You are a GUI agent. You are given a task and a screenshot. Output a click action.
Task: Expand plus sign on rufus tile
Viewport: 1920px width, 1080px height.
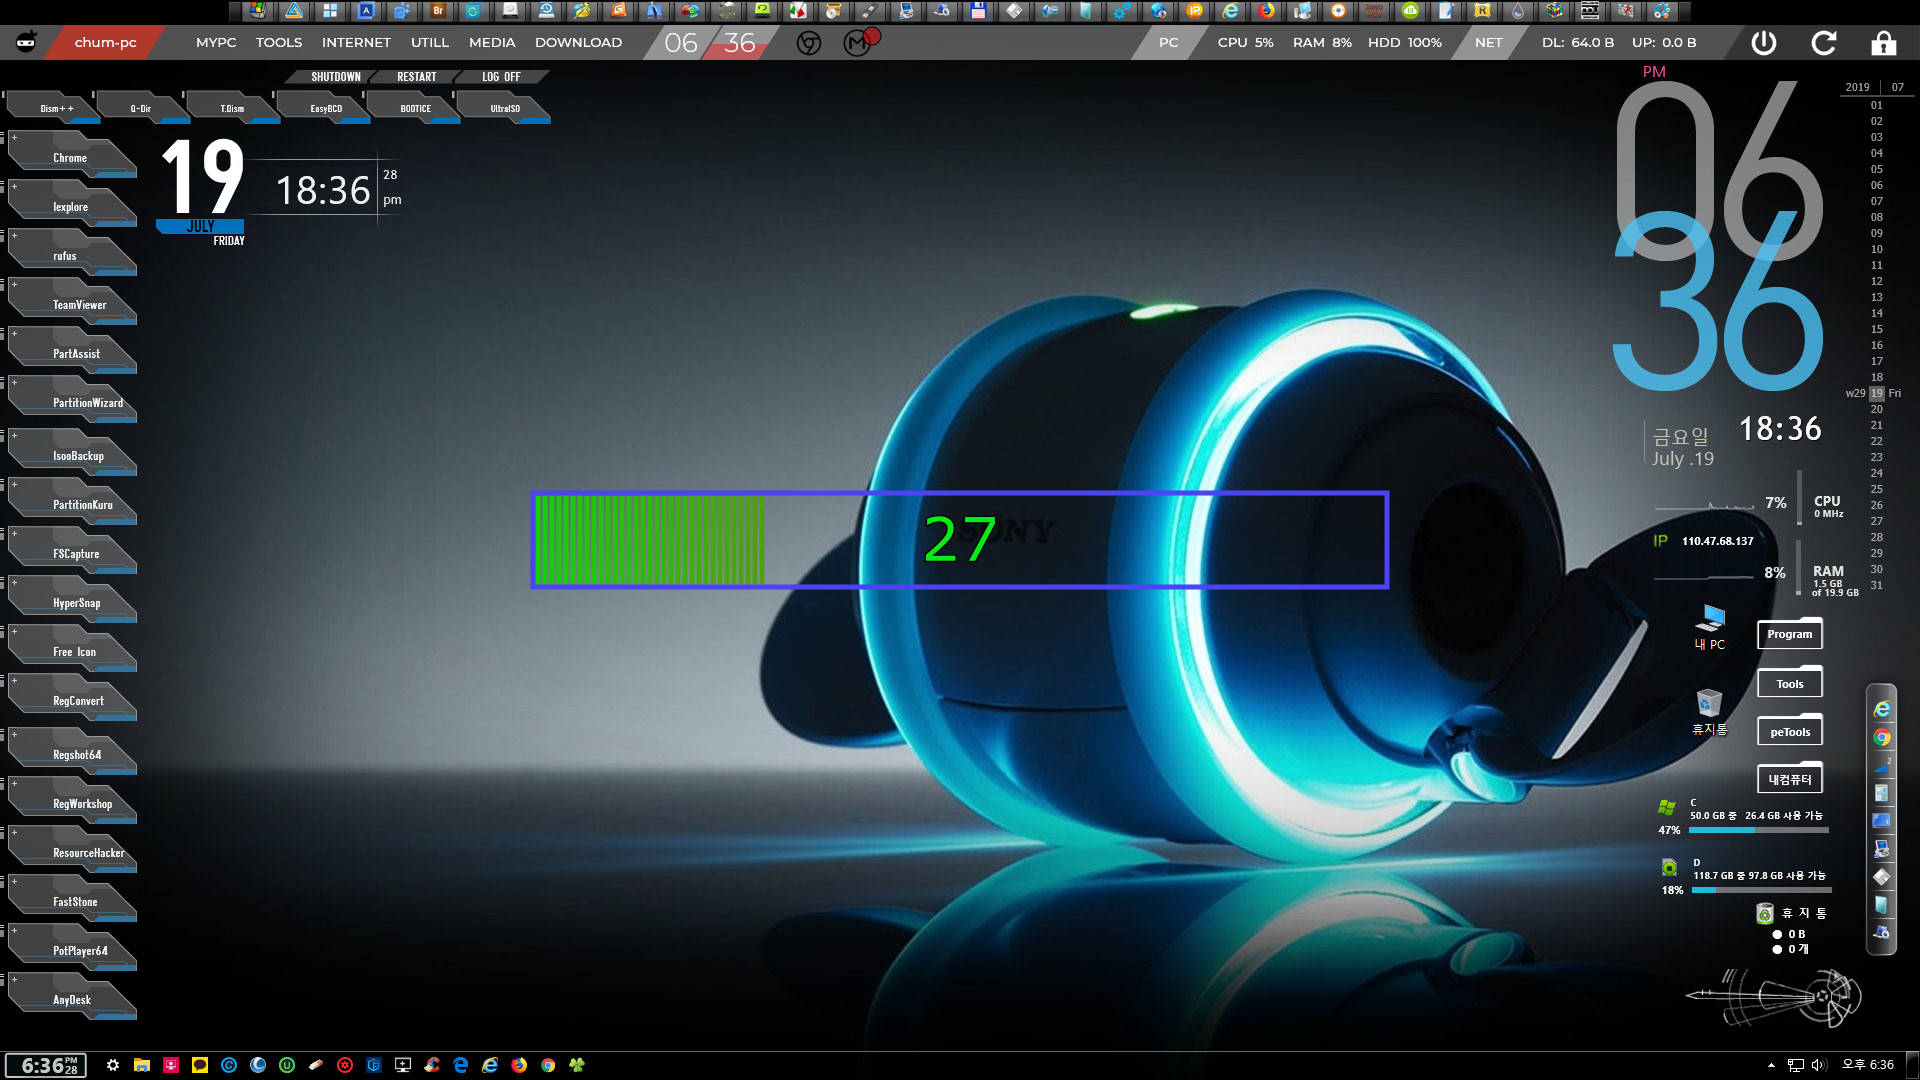coord(14,236)
